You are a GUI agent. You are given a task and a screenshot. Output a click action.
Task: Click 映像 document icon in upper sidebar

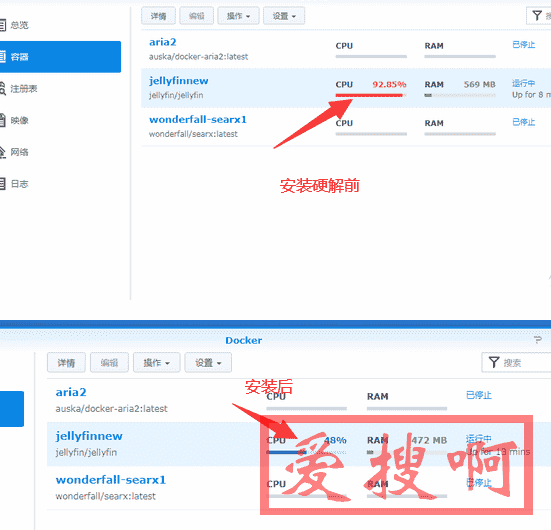coord(3,120)
